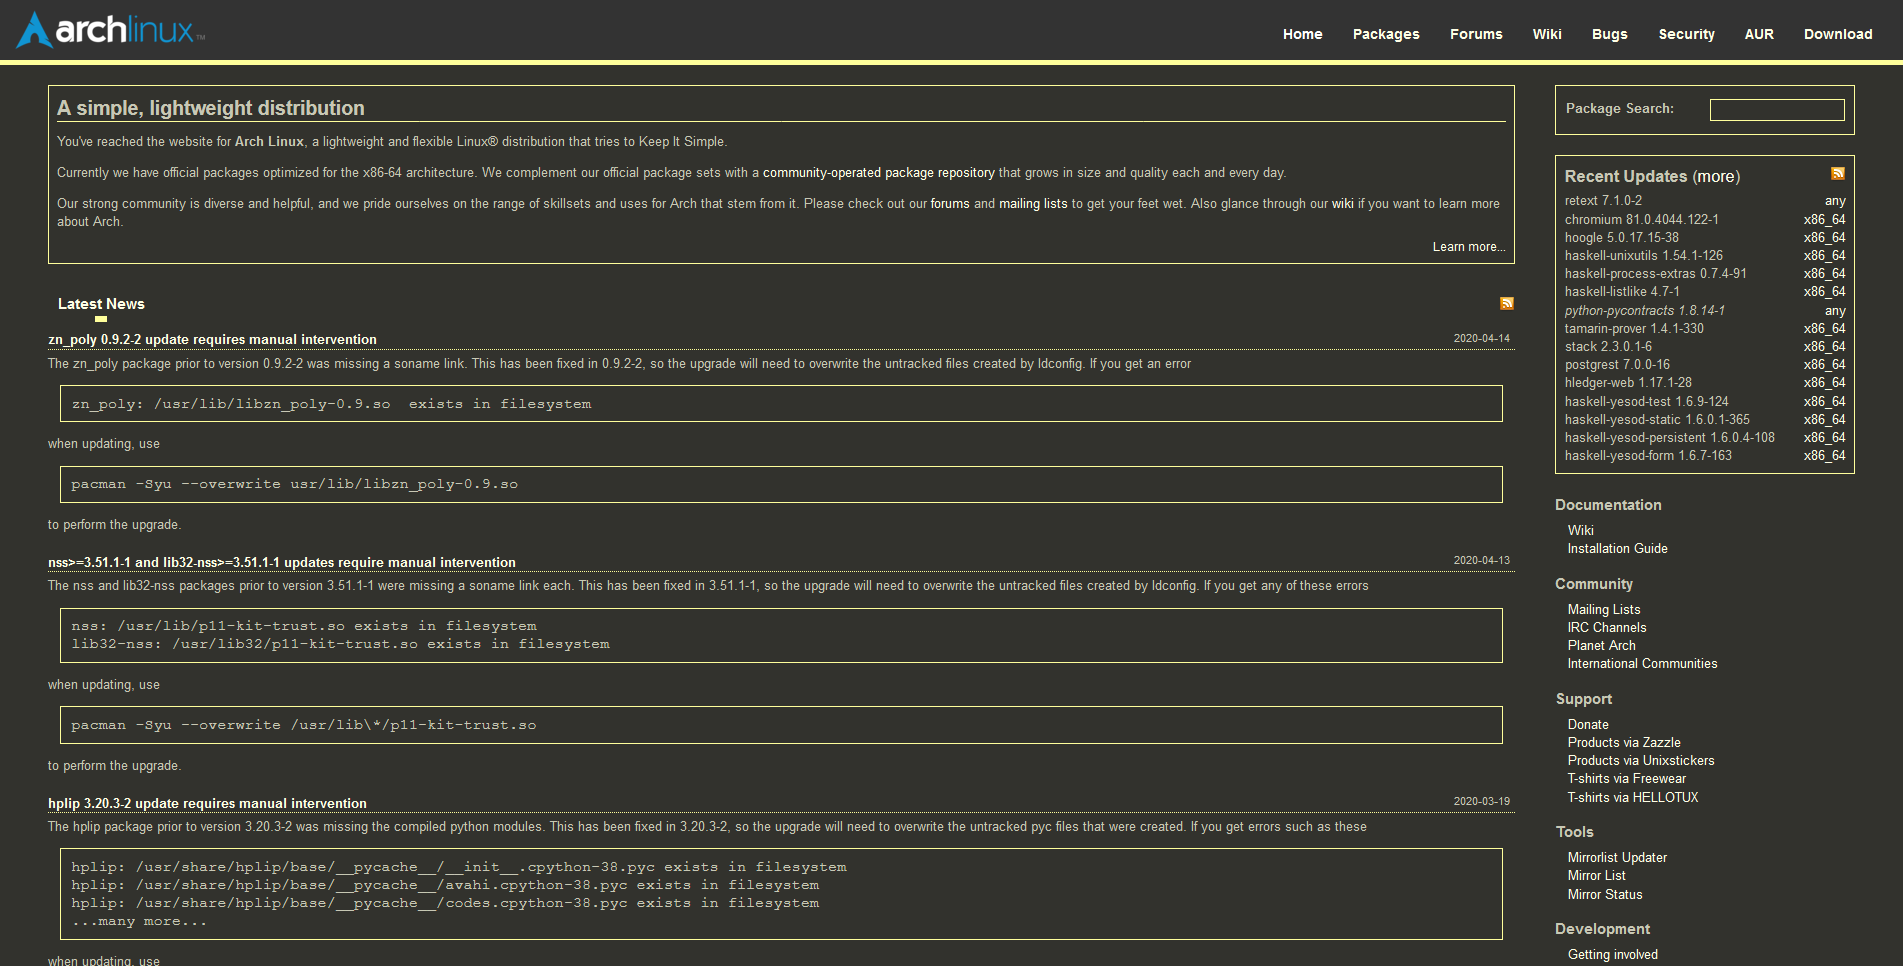Open the Mailing Lists sidebar link
The width and height of the screenshot is (1903, 966).
1604,610
